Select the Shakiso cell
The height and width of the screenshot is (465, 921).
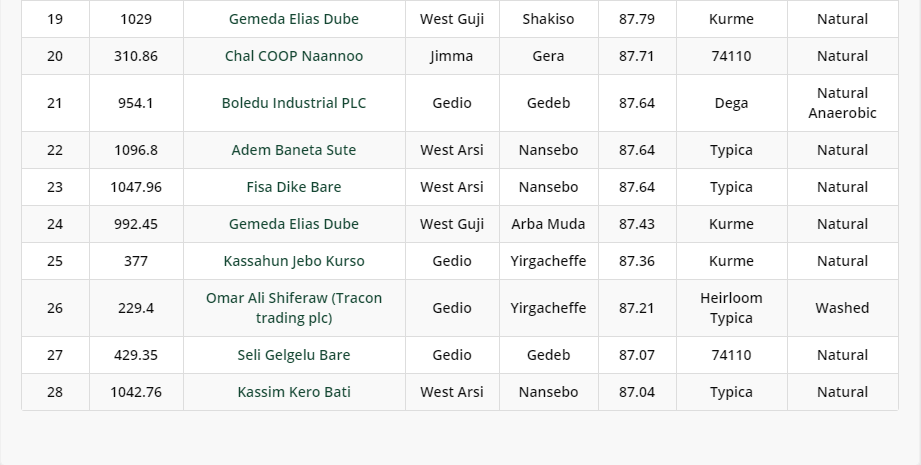tap(548, 19)
